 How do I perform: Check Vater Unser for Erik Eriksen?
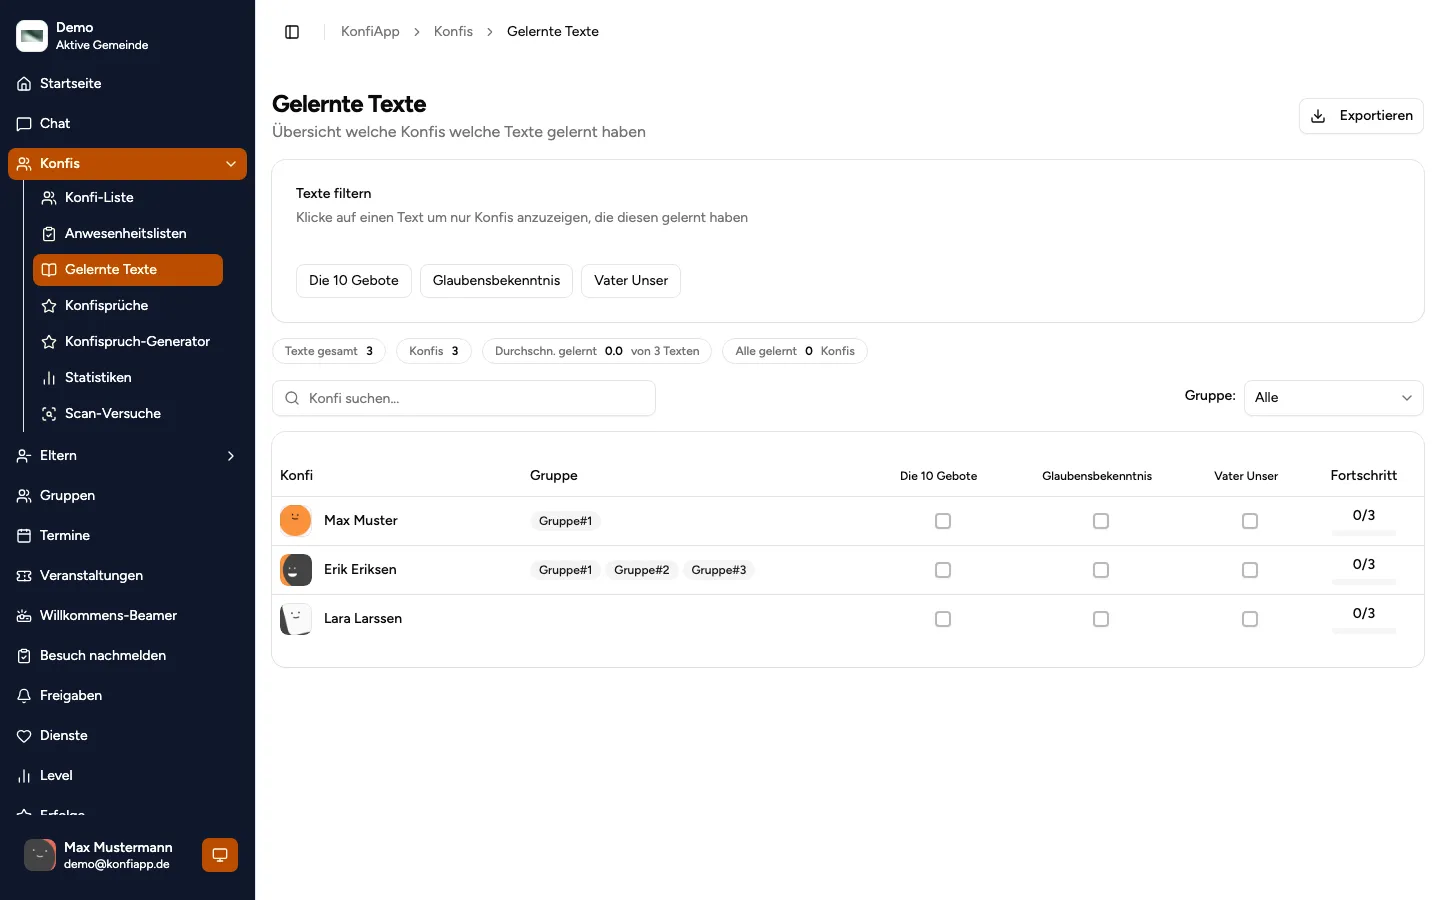[1250, 570]
